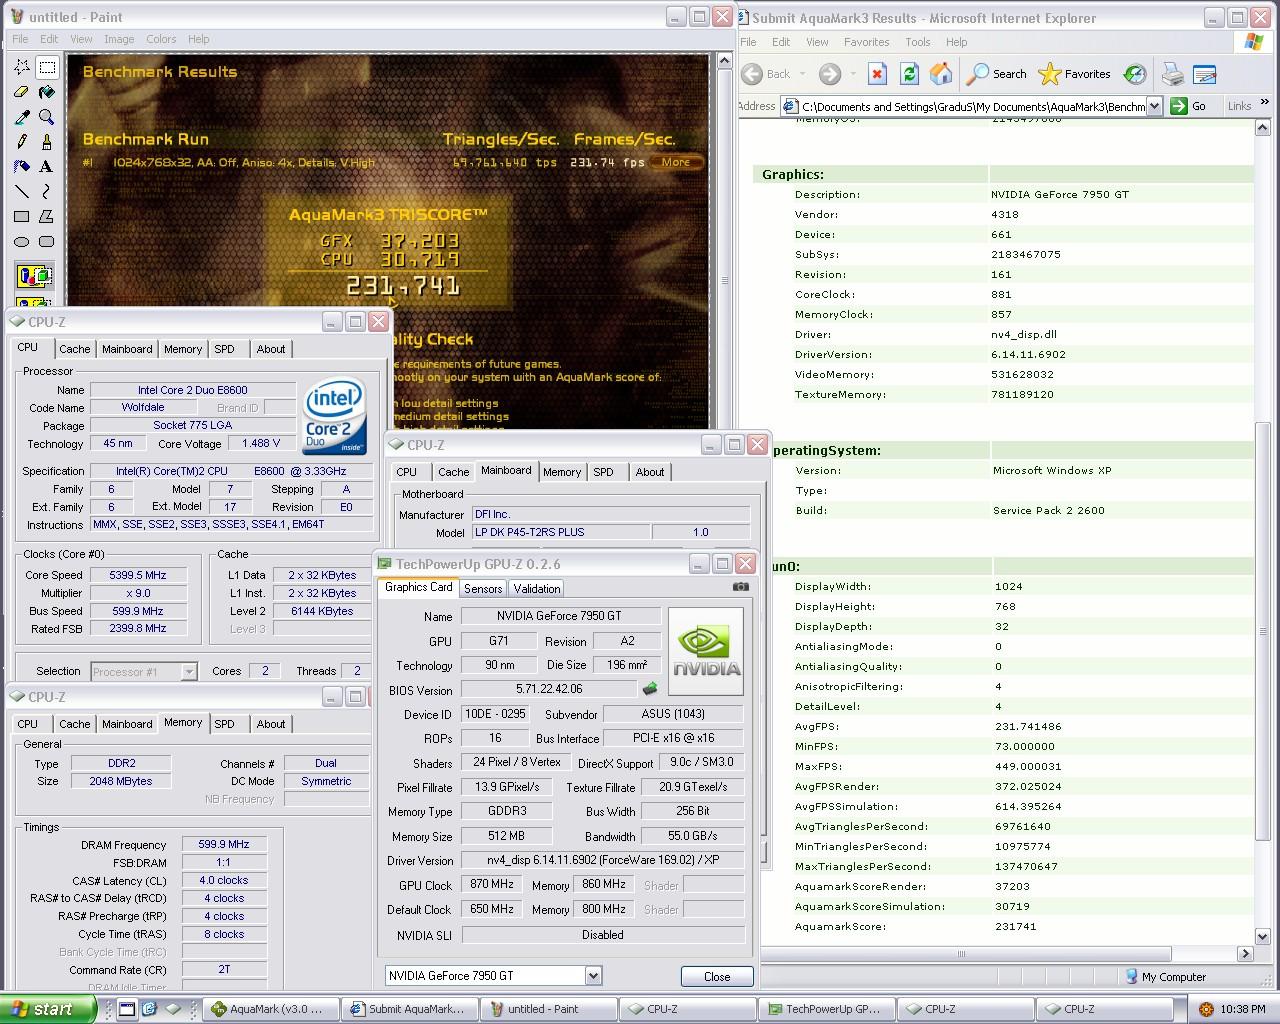
Task: Open the IE address bar dropdown
Action: click(x=1154, y=106)
